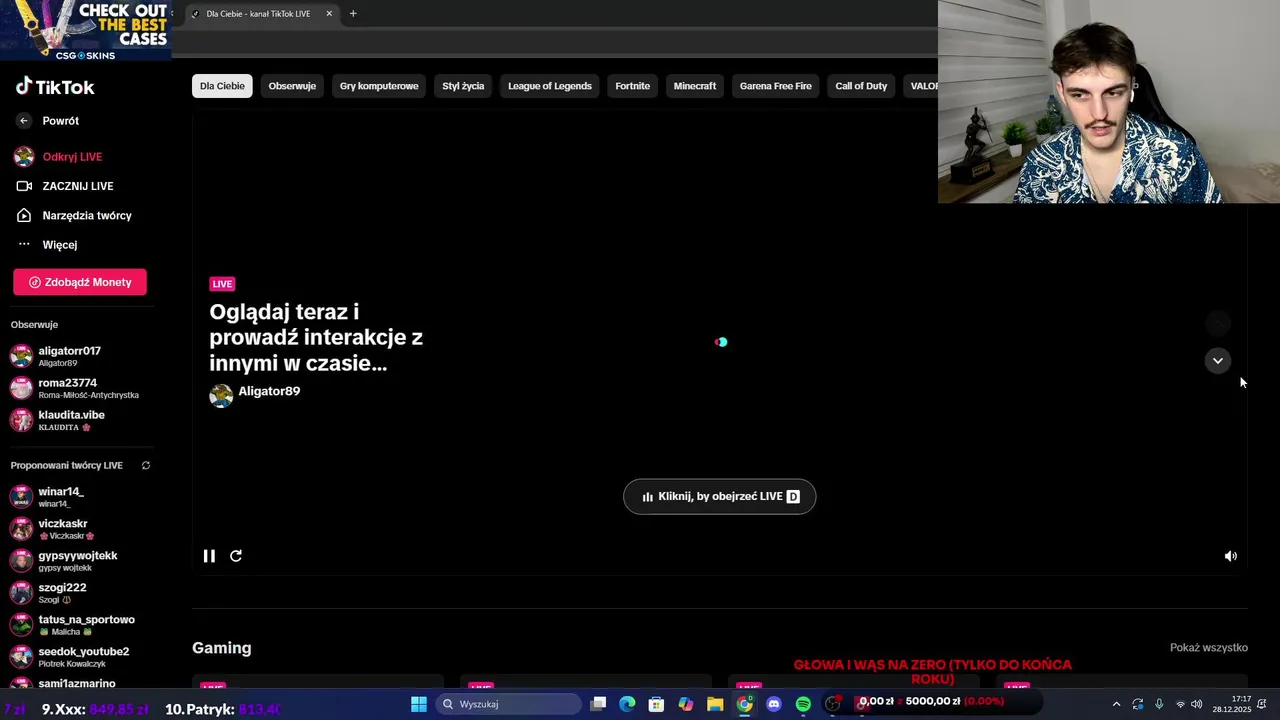Click the Gaming section heading
The height and width of the screenshot is (720, 1280).
(222, 648)
